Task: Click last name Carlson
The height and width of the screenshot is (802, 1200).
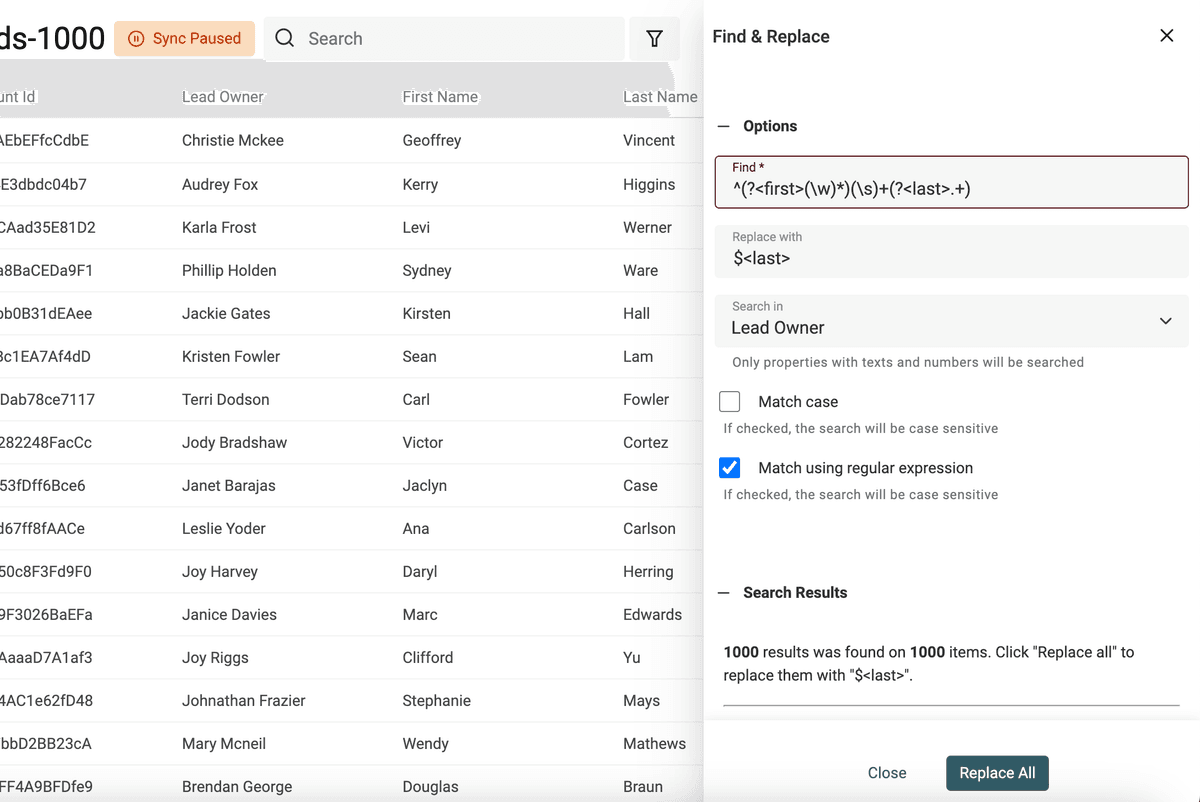Action: [x=650, y=529]
